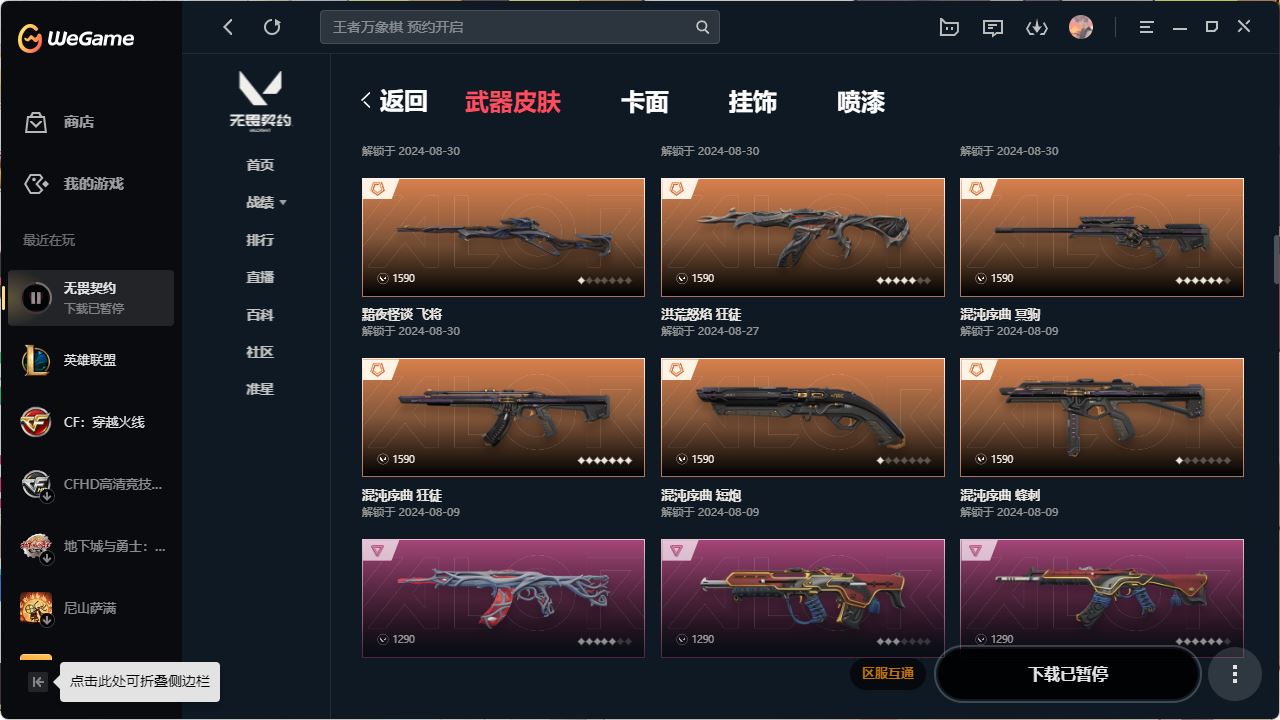
Task: Toggle the pause button on 无畏契约
Action: [x=36, y=297]
